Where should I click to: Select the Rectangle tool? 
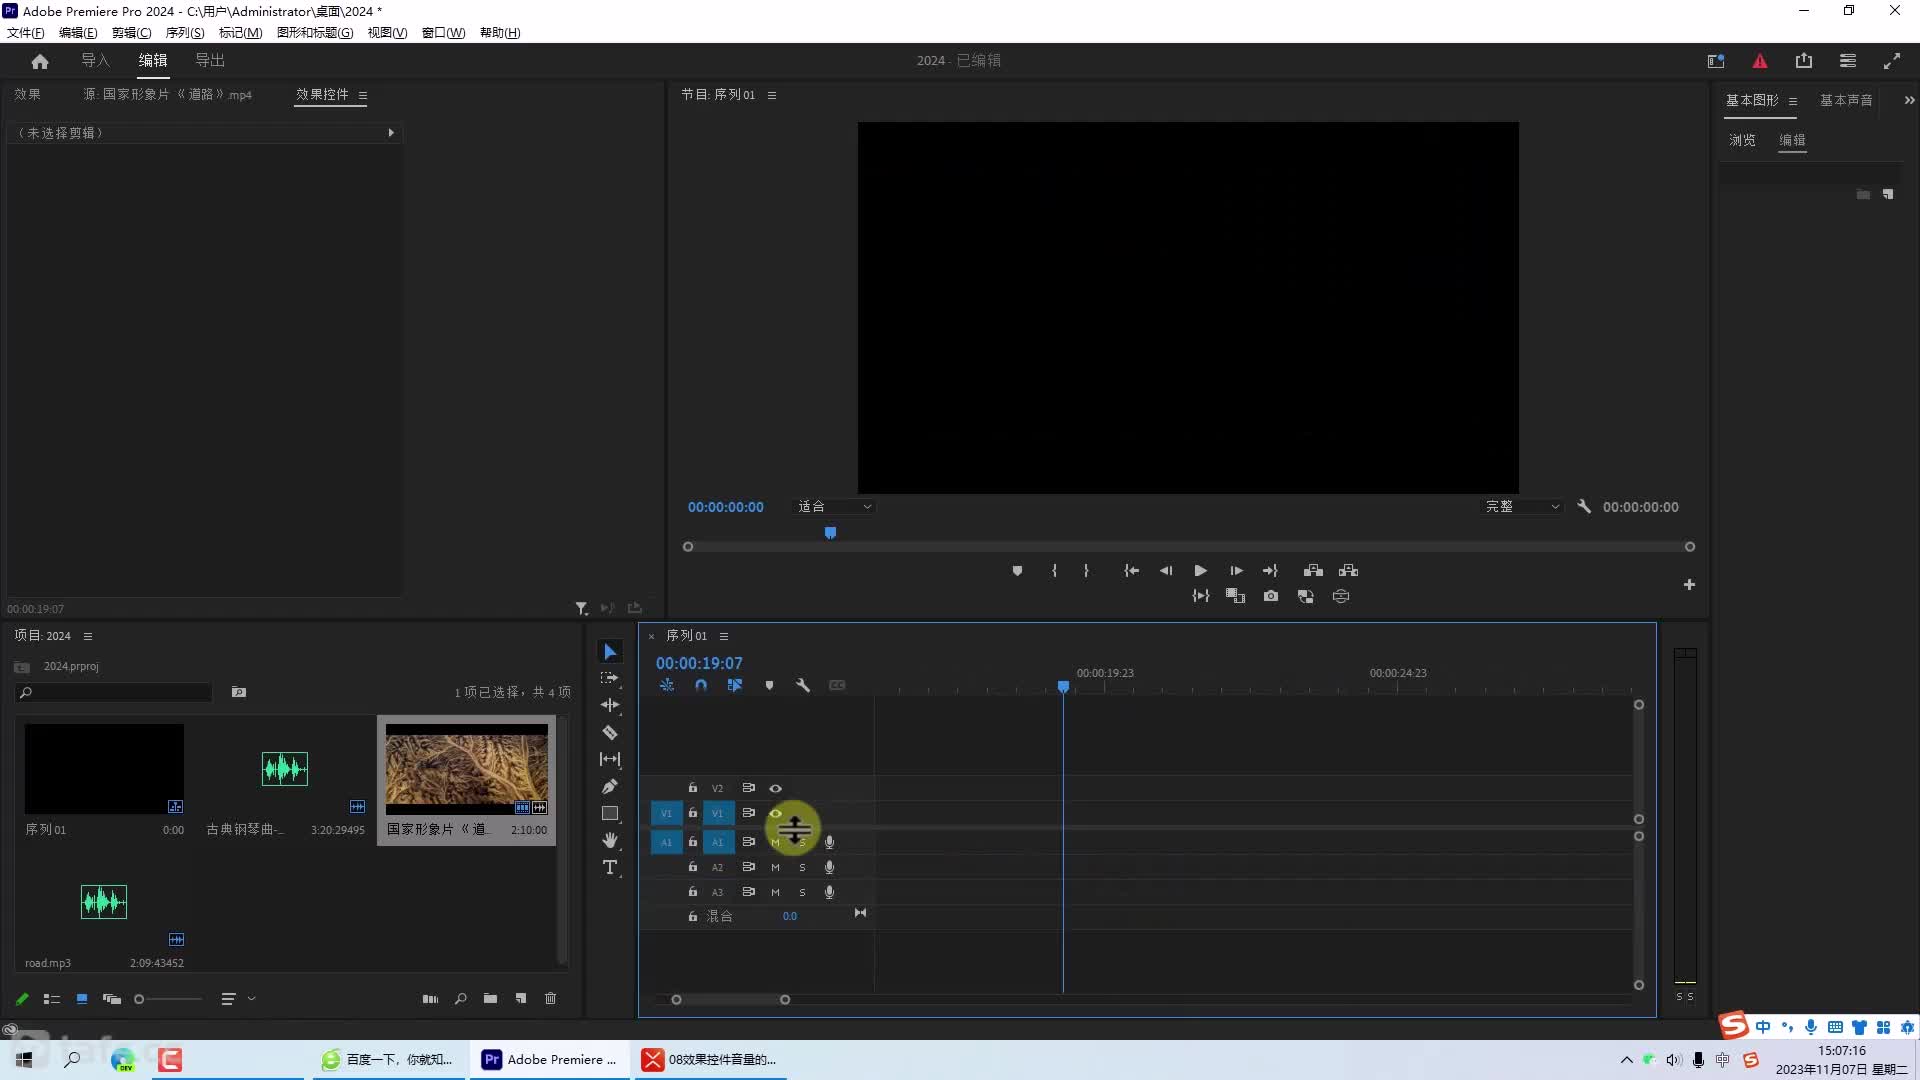pyautogui.click(x=610, y=813)
